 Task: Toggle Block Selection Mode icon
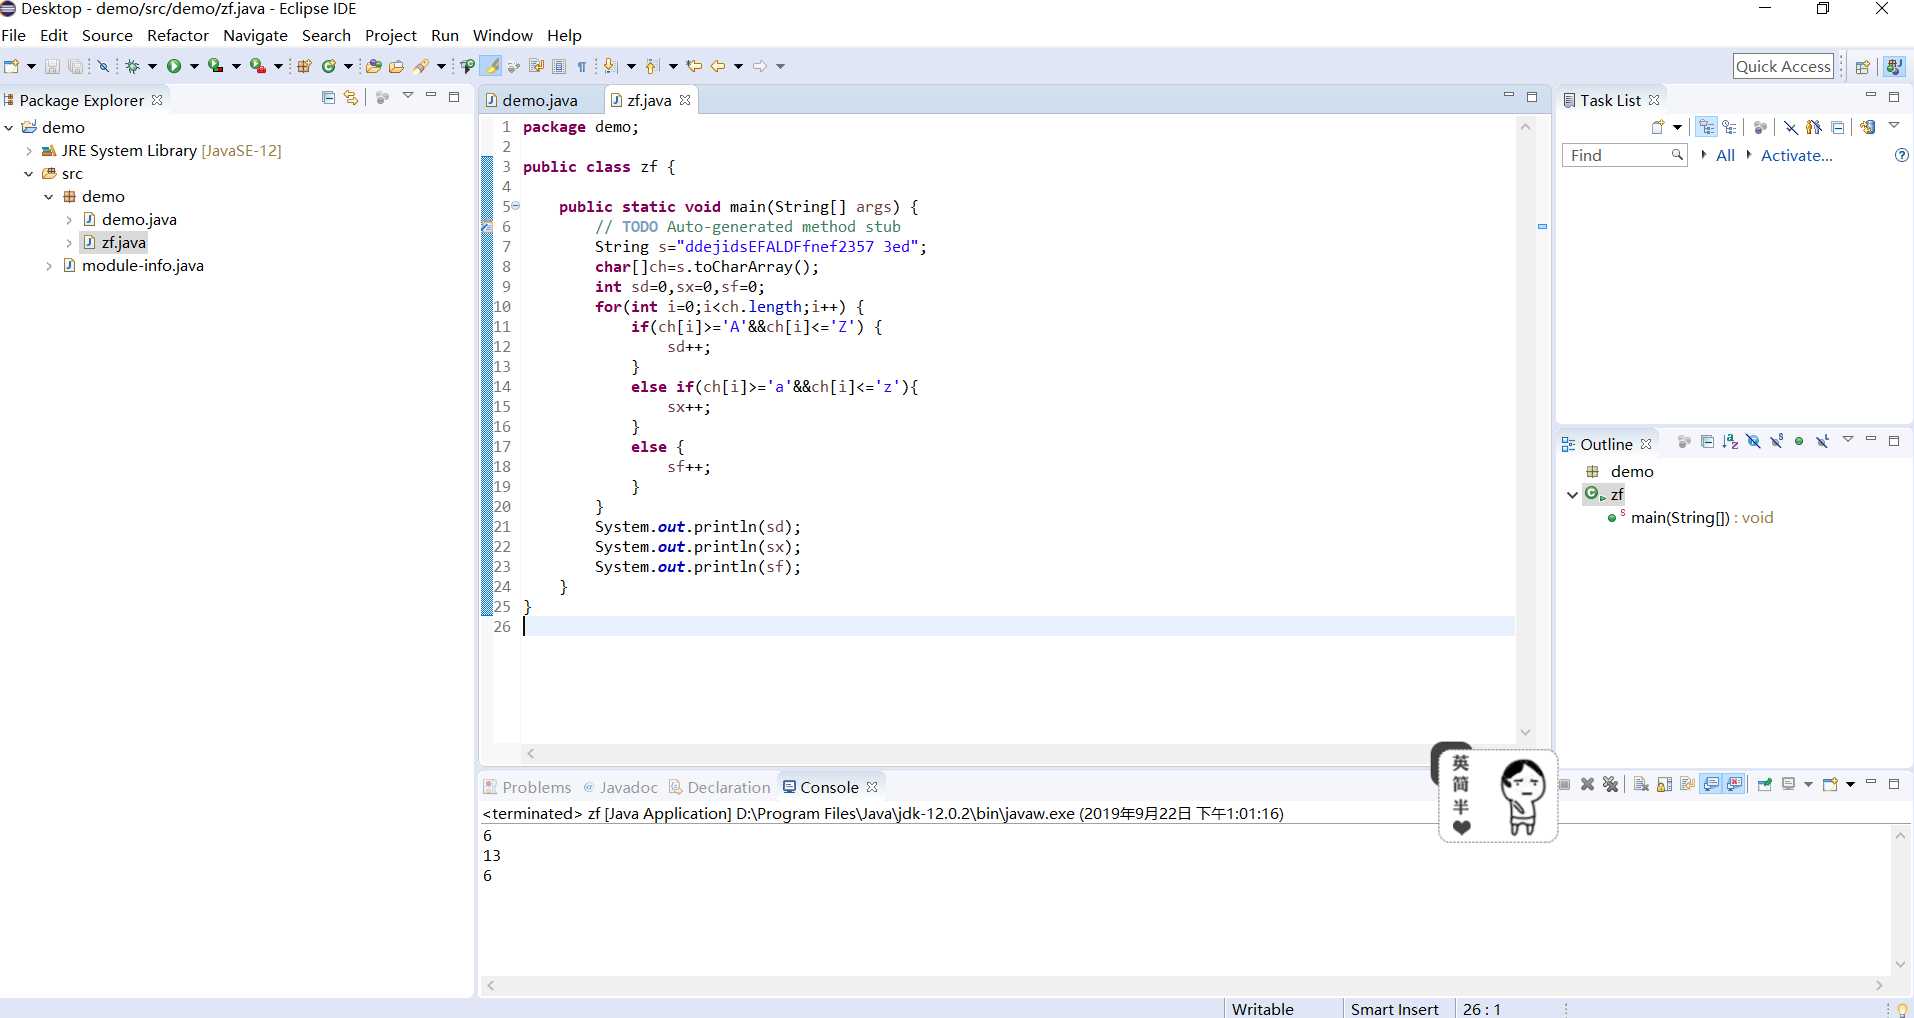[x=559, y=66]
